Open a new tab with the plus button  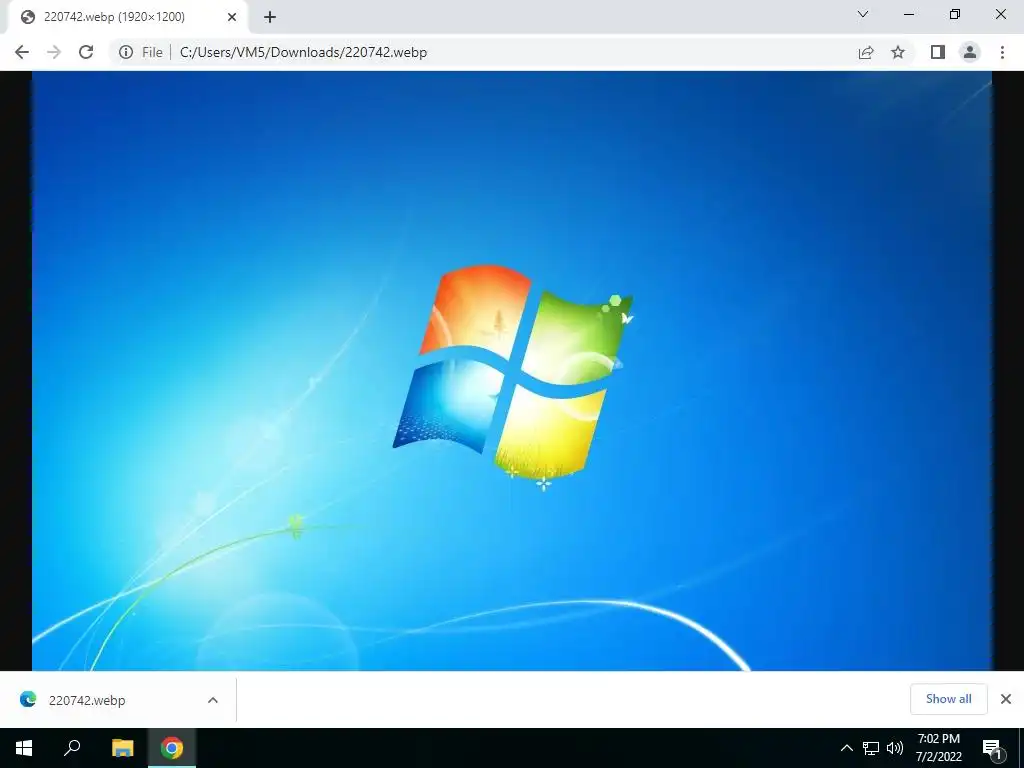tap(270, 17)
